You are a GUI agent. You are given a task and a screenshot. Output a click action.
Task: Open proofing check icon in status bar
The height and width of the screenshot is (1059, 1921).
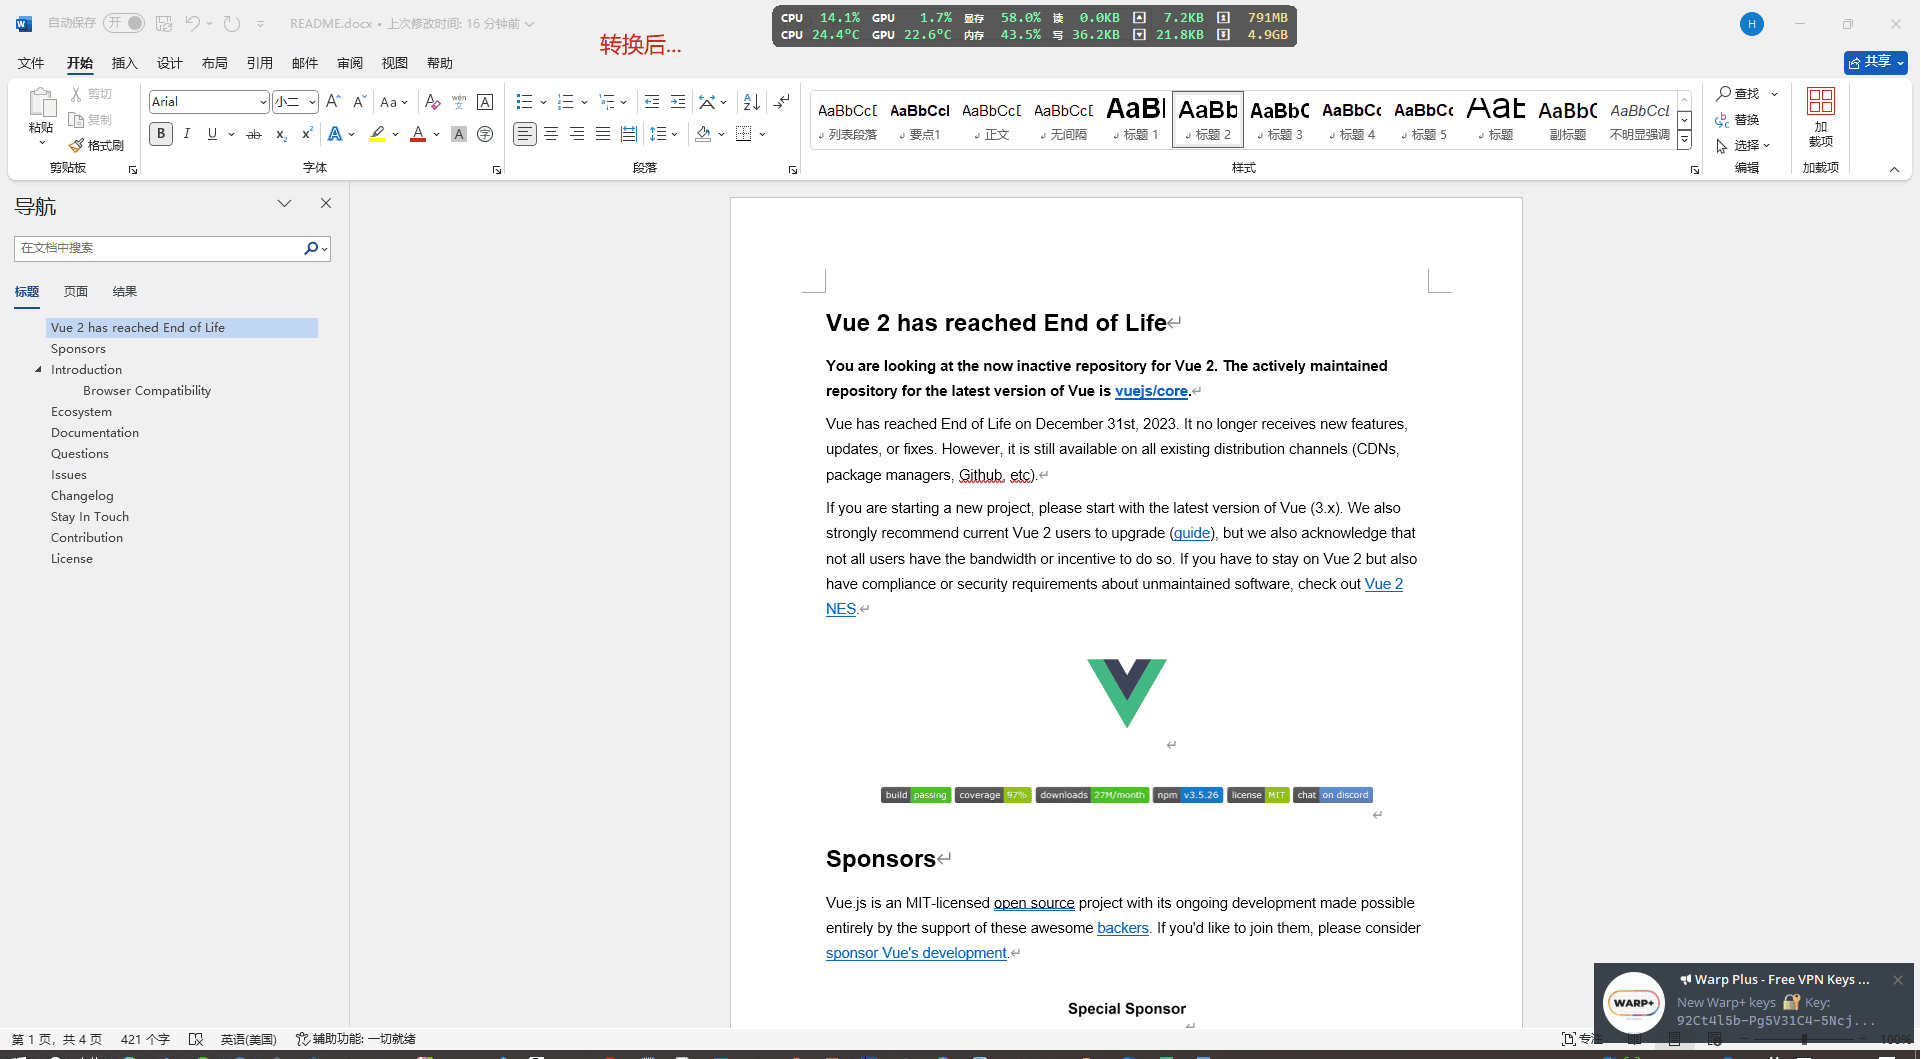coord(196,1039)
